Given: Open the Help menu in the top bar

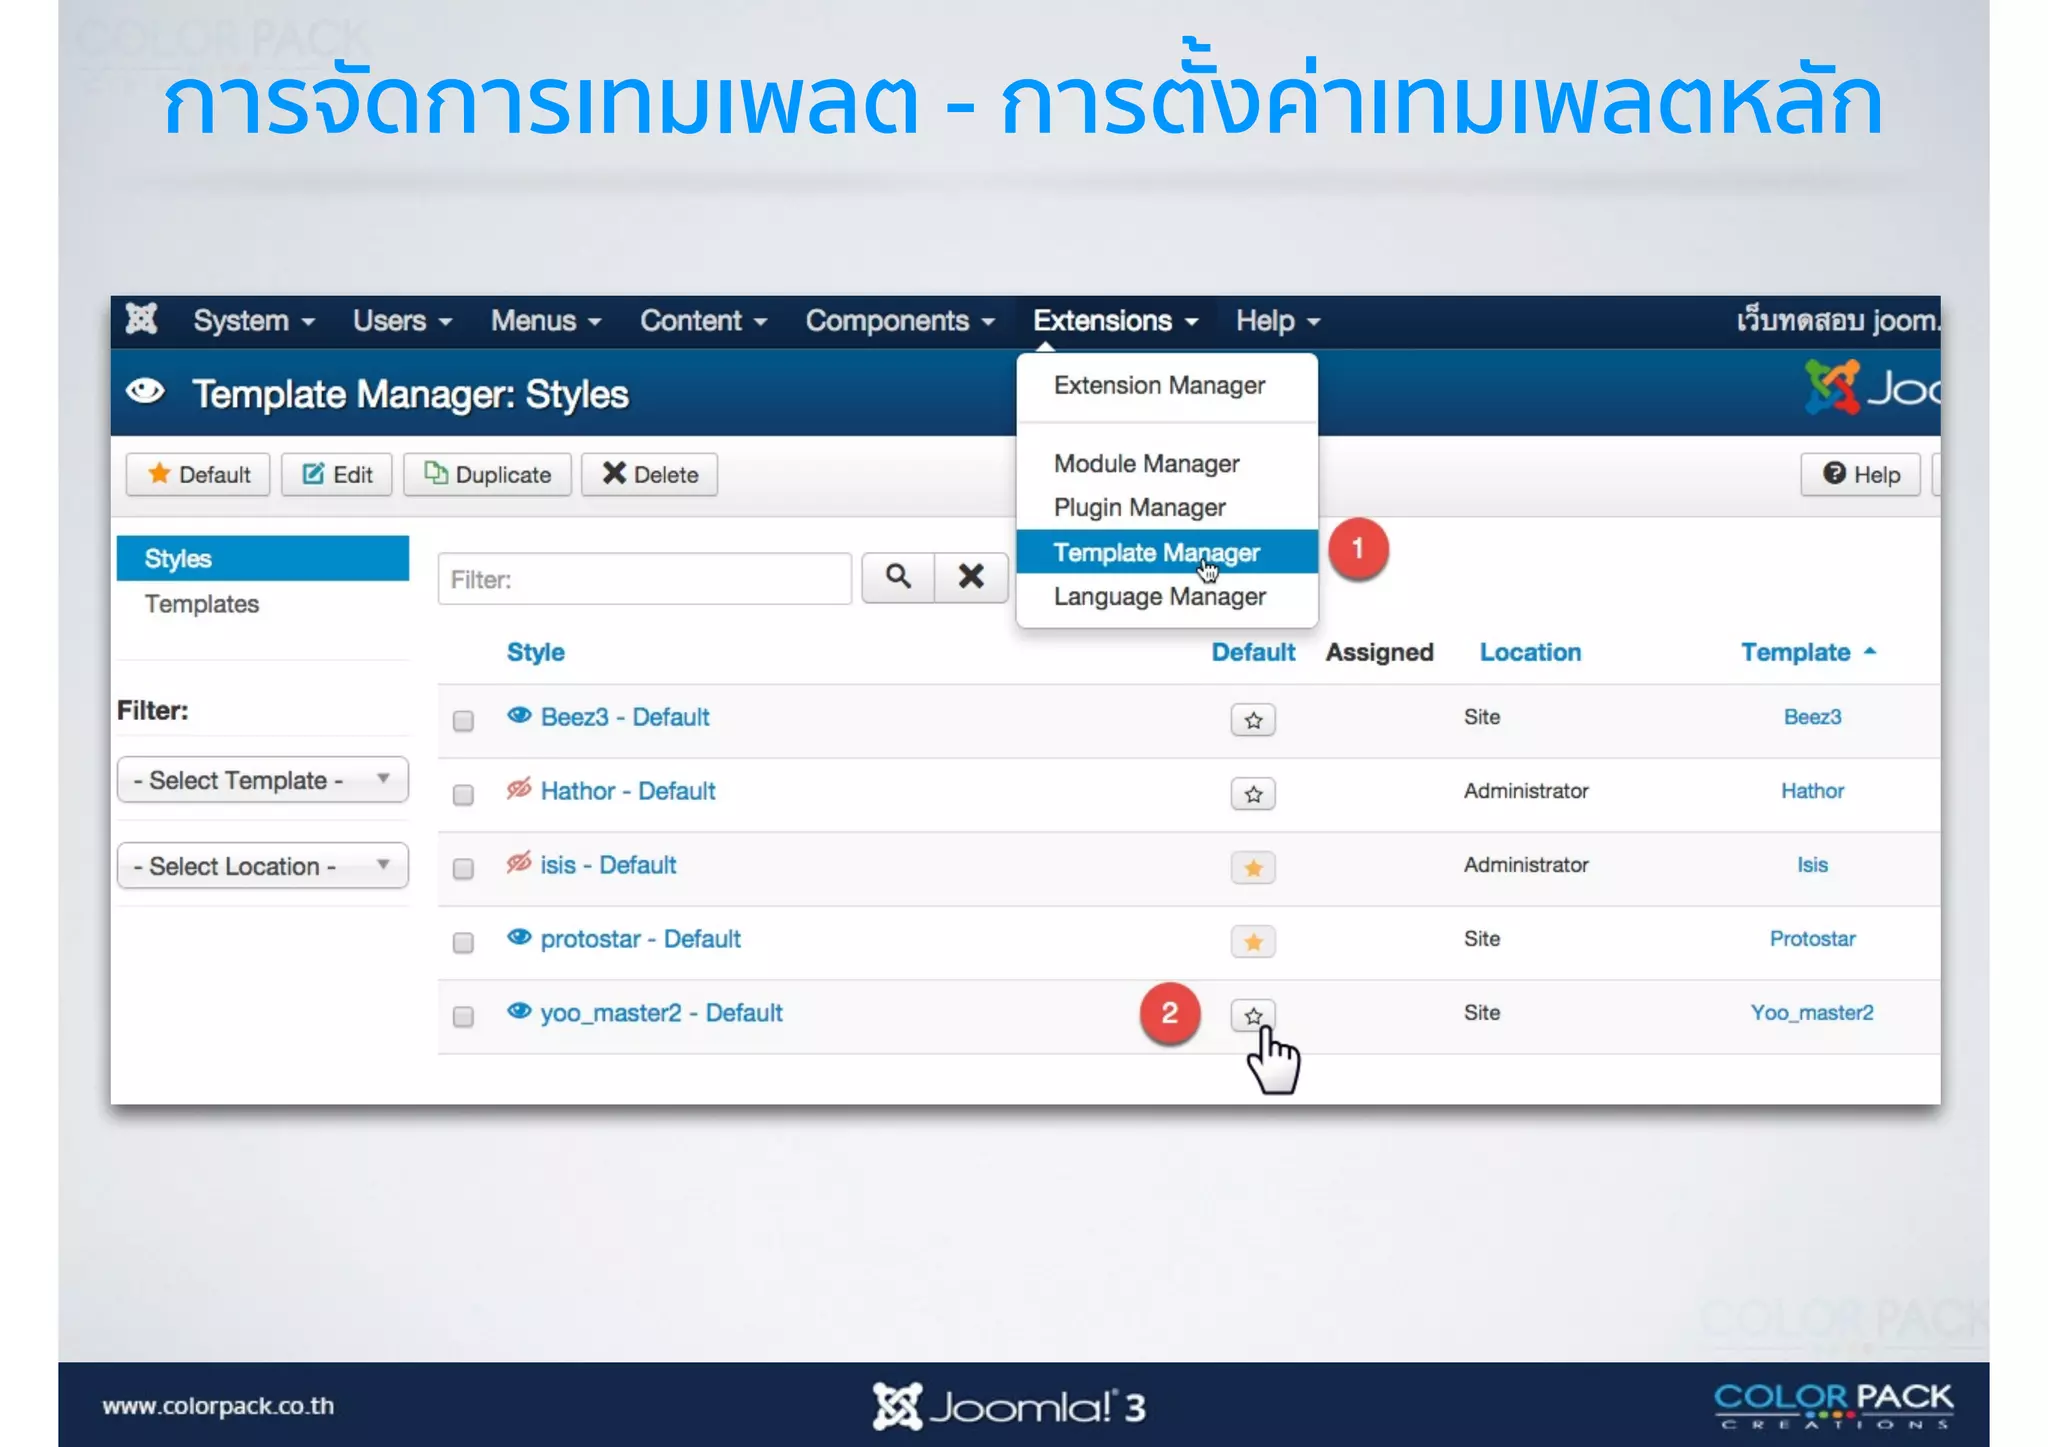Looking at the screenshot, I should [1278, 321].
